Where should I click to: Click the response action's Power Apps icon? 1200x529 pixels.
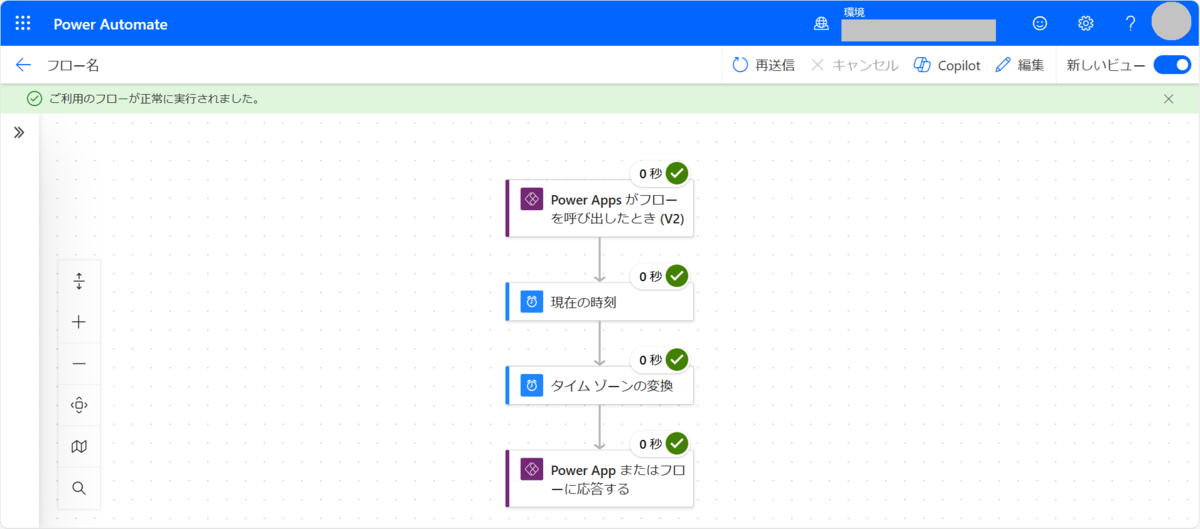pyautogui.click(x=532, y=468)
